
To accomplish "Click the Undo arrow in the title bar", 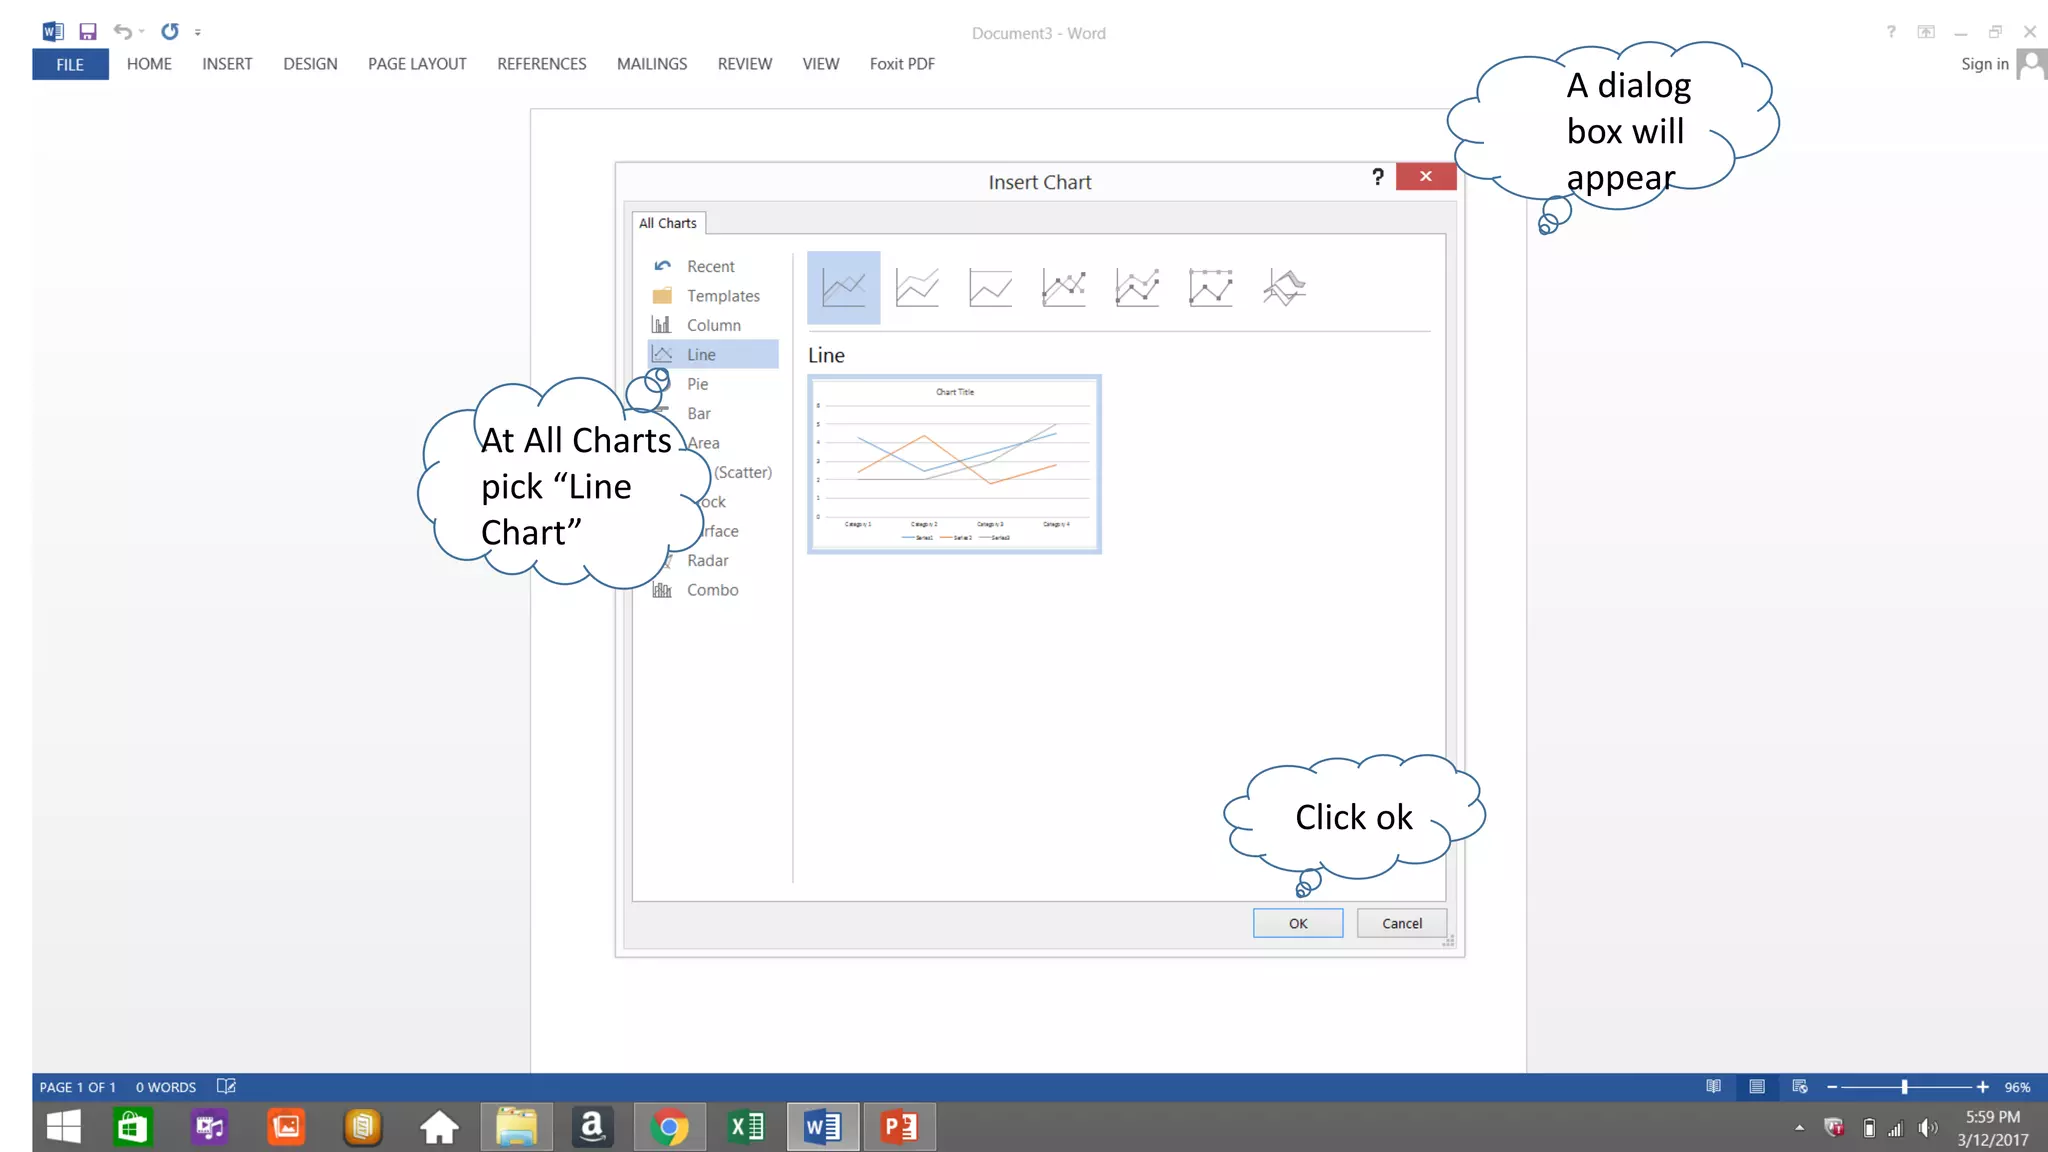I will [x=121, y=32].
